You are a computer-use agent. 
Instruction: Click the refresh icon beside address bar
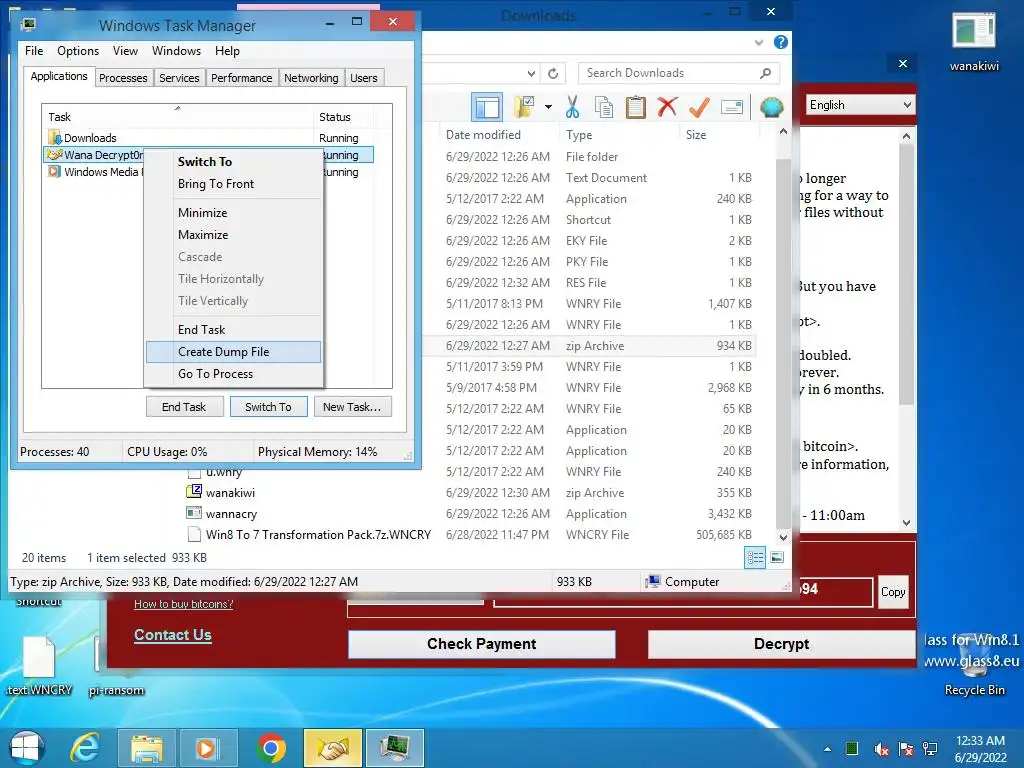[553, 73]
